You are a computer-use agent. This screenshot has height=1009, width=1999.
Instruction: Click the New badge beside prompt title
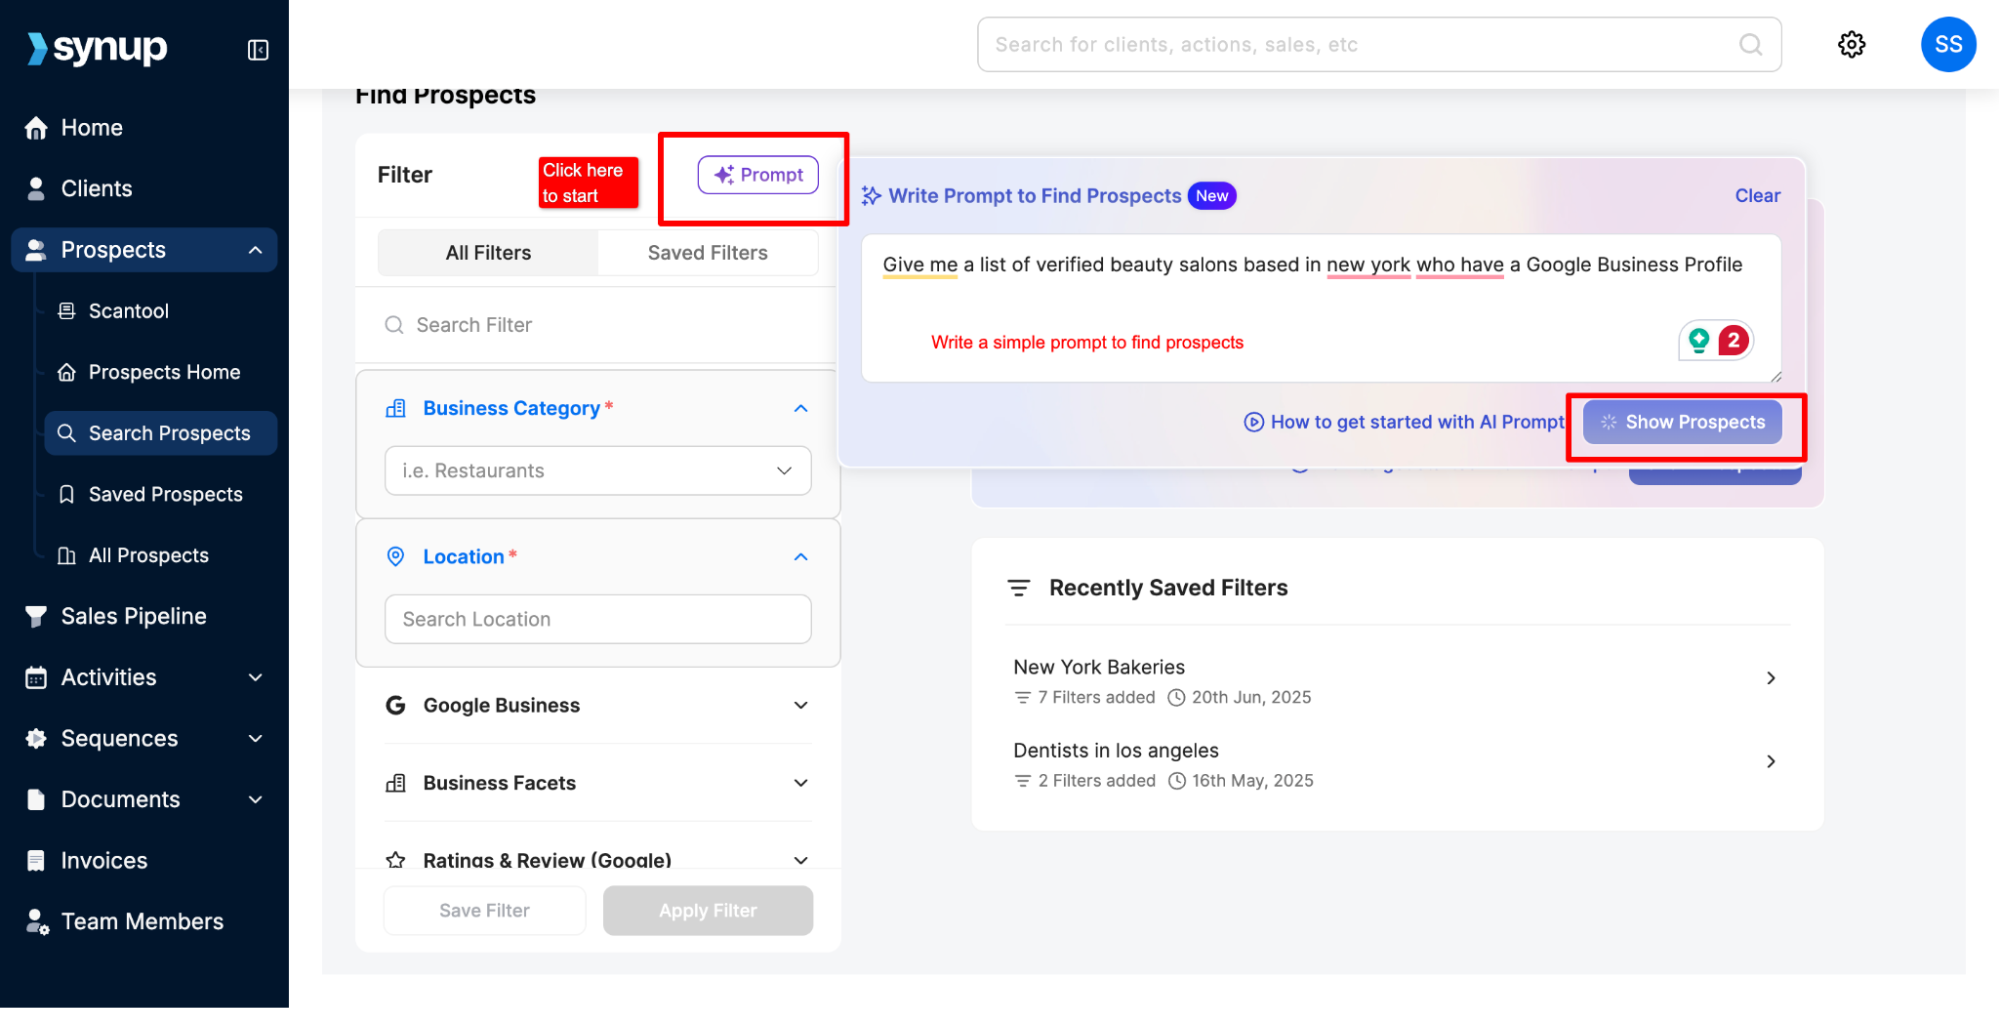point(1212,196)
